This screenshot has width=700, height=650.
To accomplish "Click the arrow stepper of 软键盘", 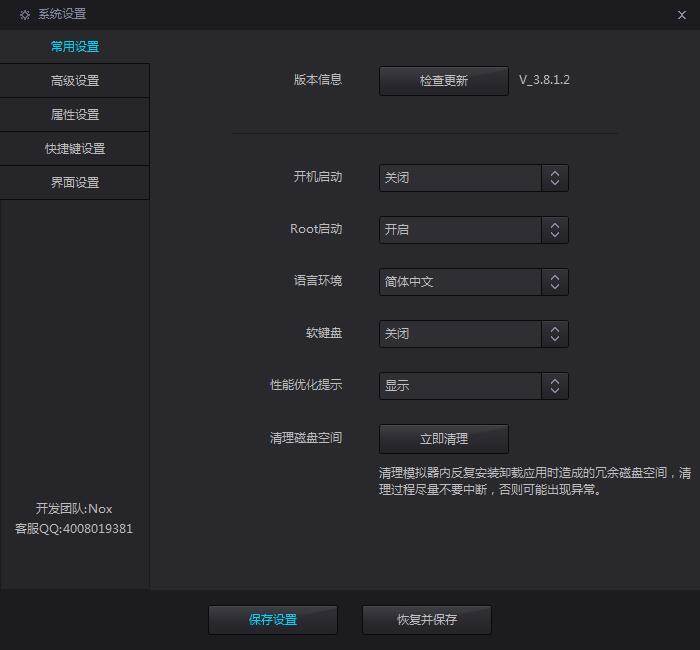I will pyautogui.click(x=555, y=334).
